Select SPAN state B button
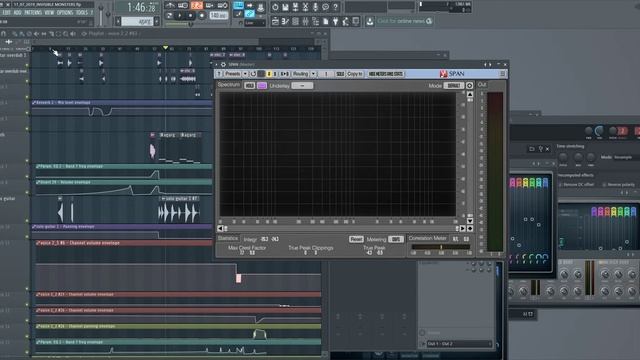The image size is (640, 360). [275, 74]
